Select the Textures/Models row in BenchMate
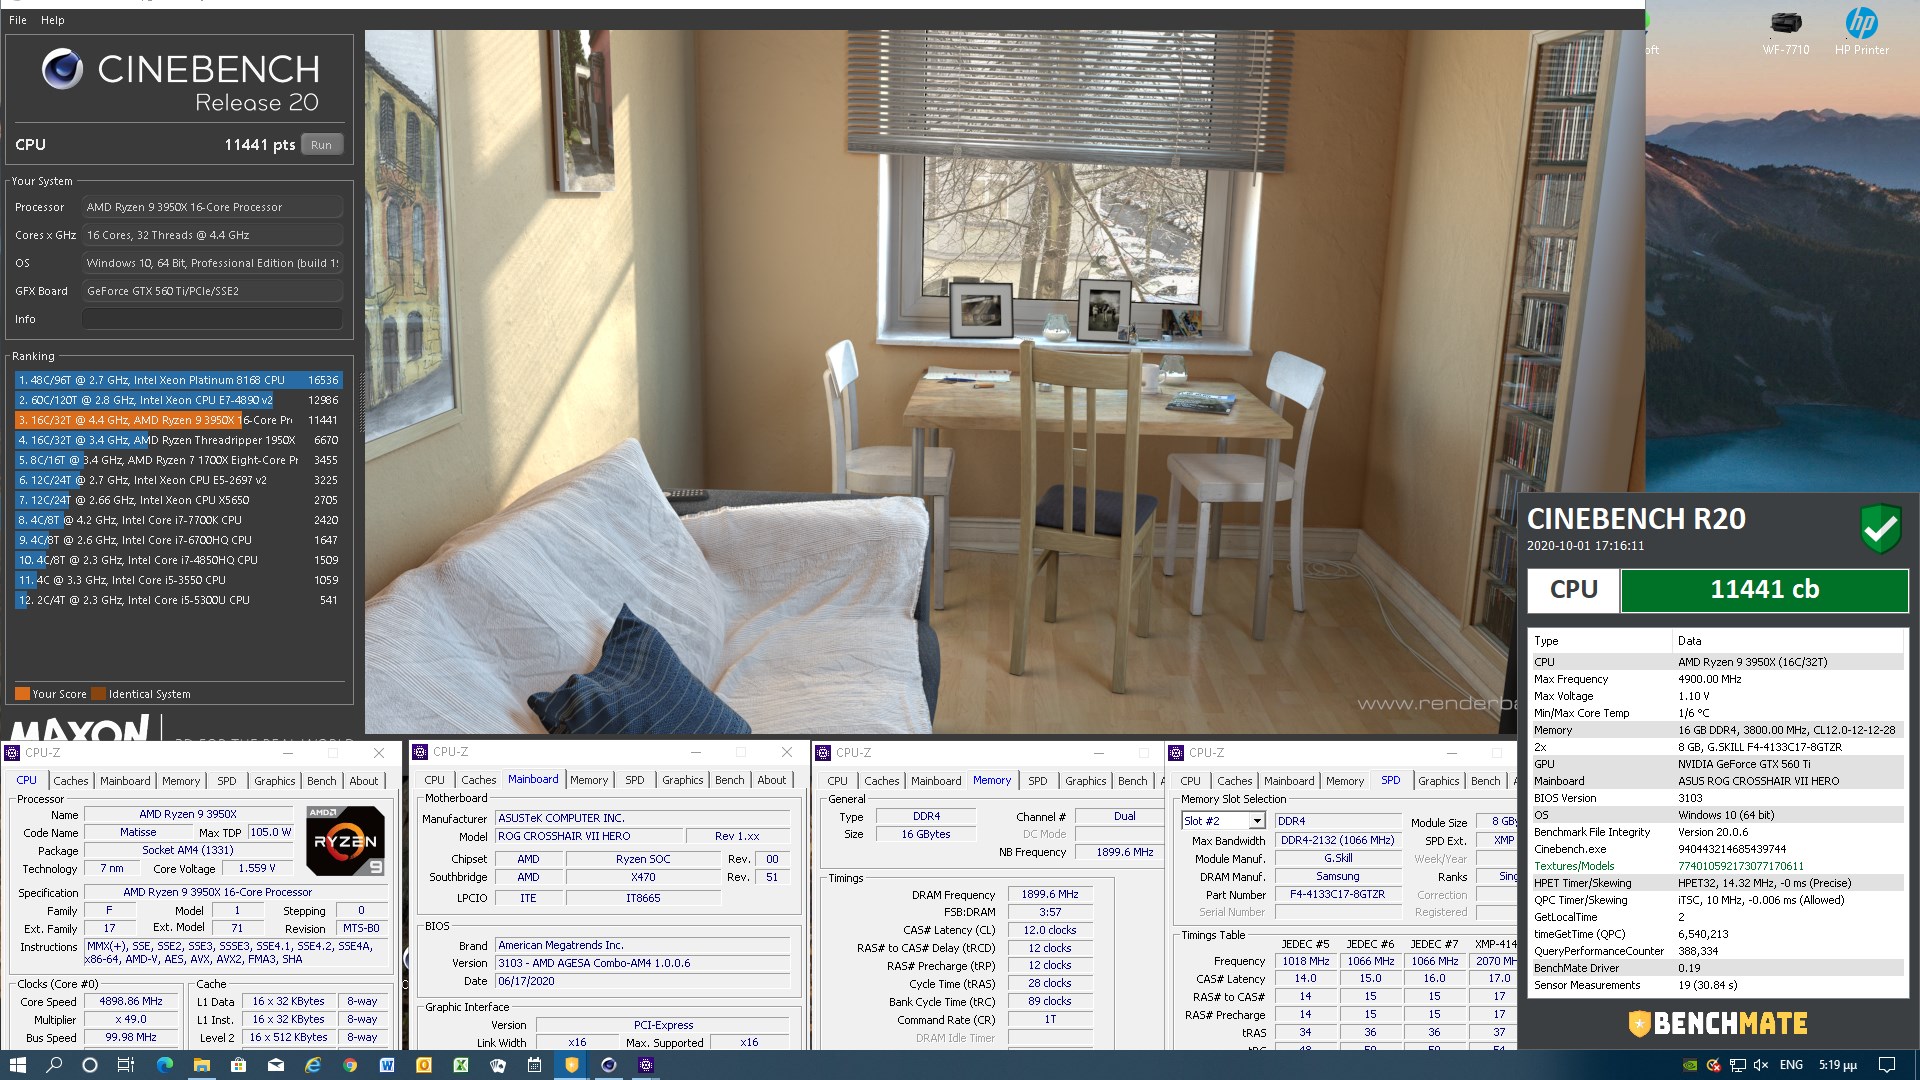 (1717, 866)
